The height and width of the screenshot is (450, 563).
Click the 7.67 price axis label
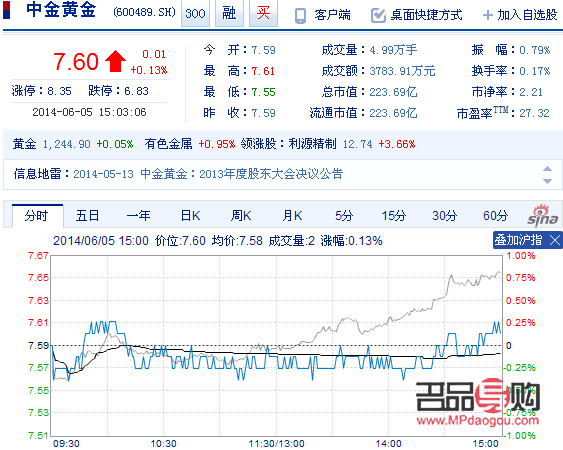point(38,256)
